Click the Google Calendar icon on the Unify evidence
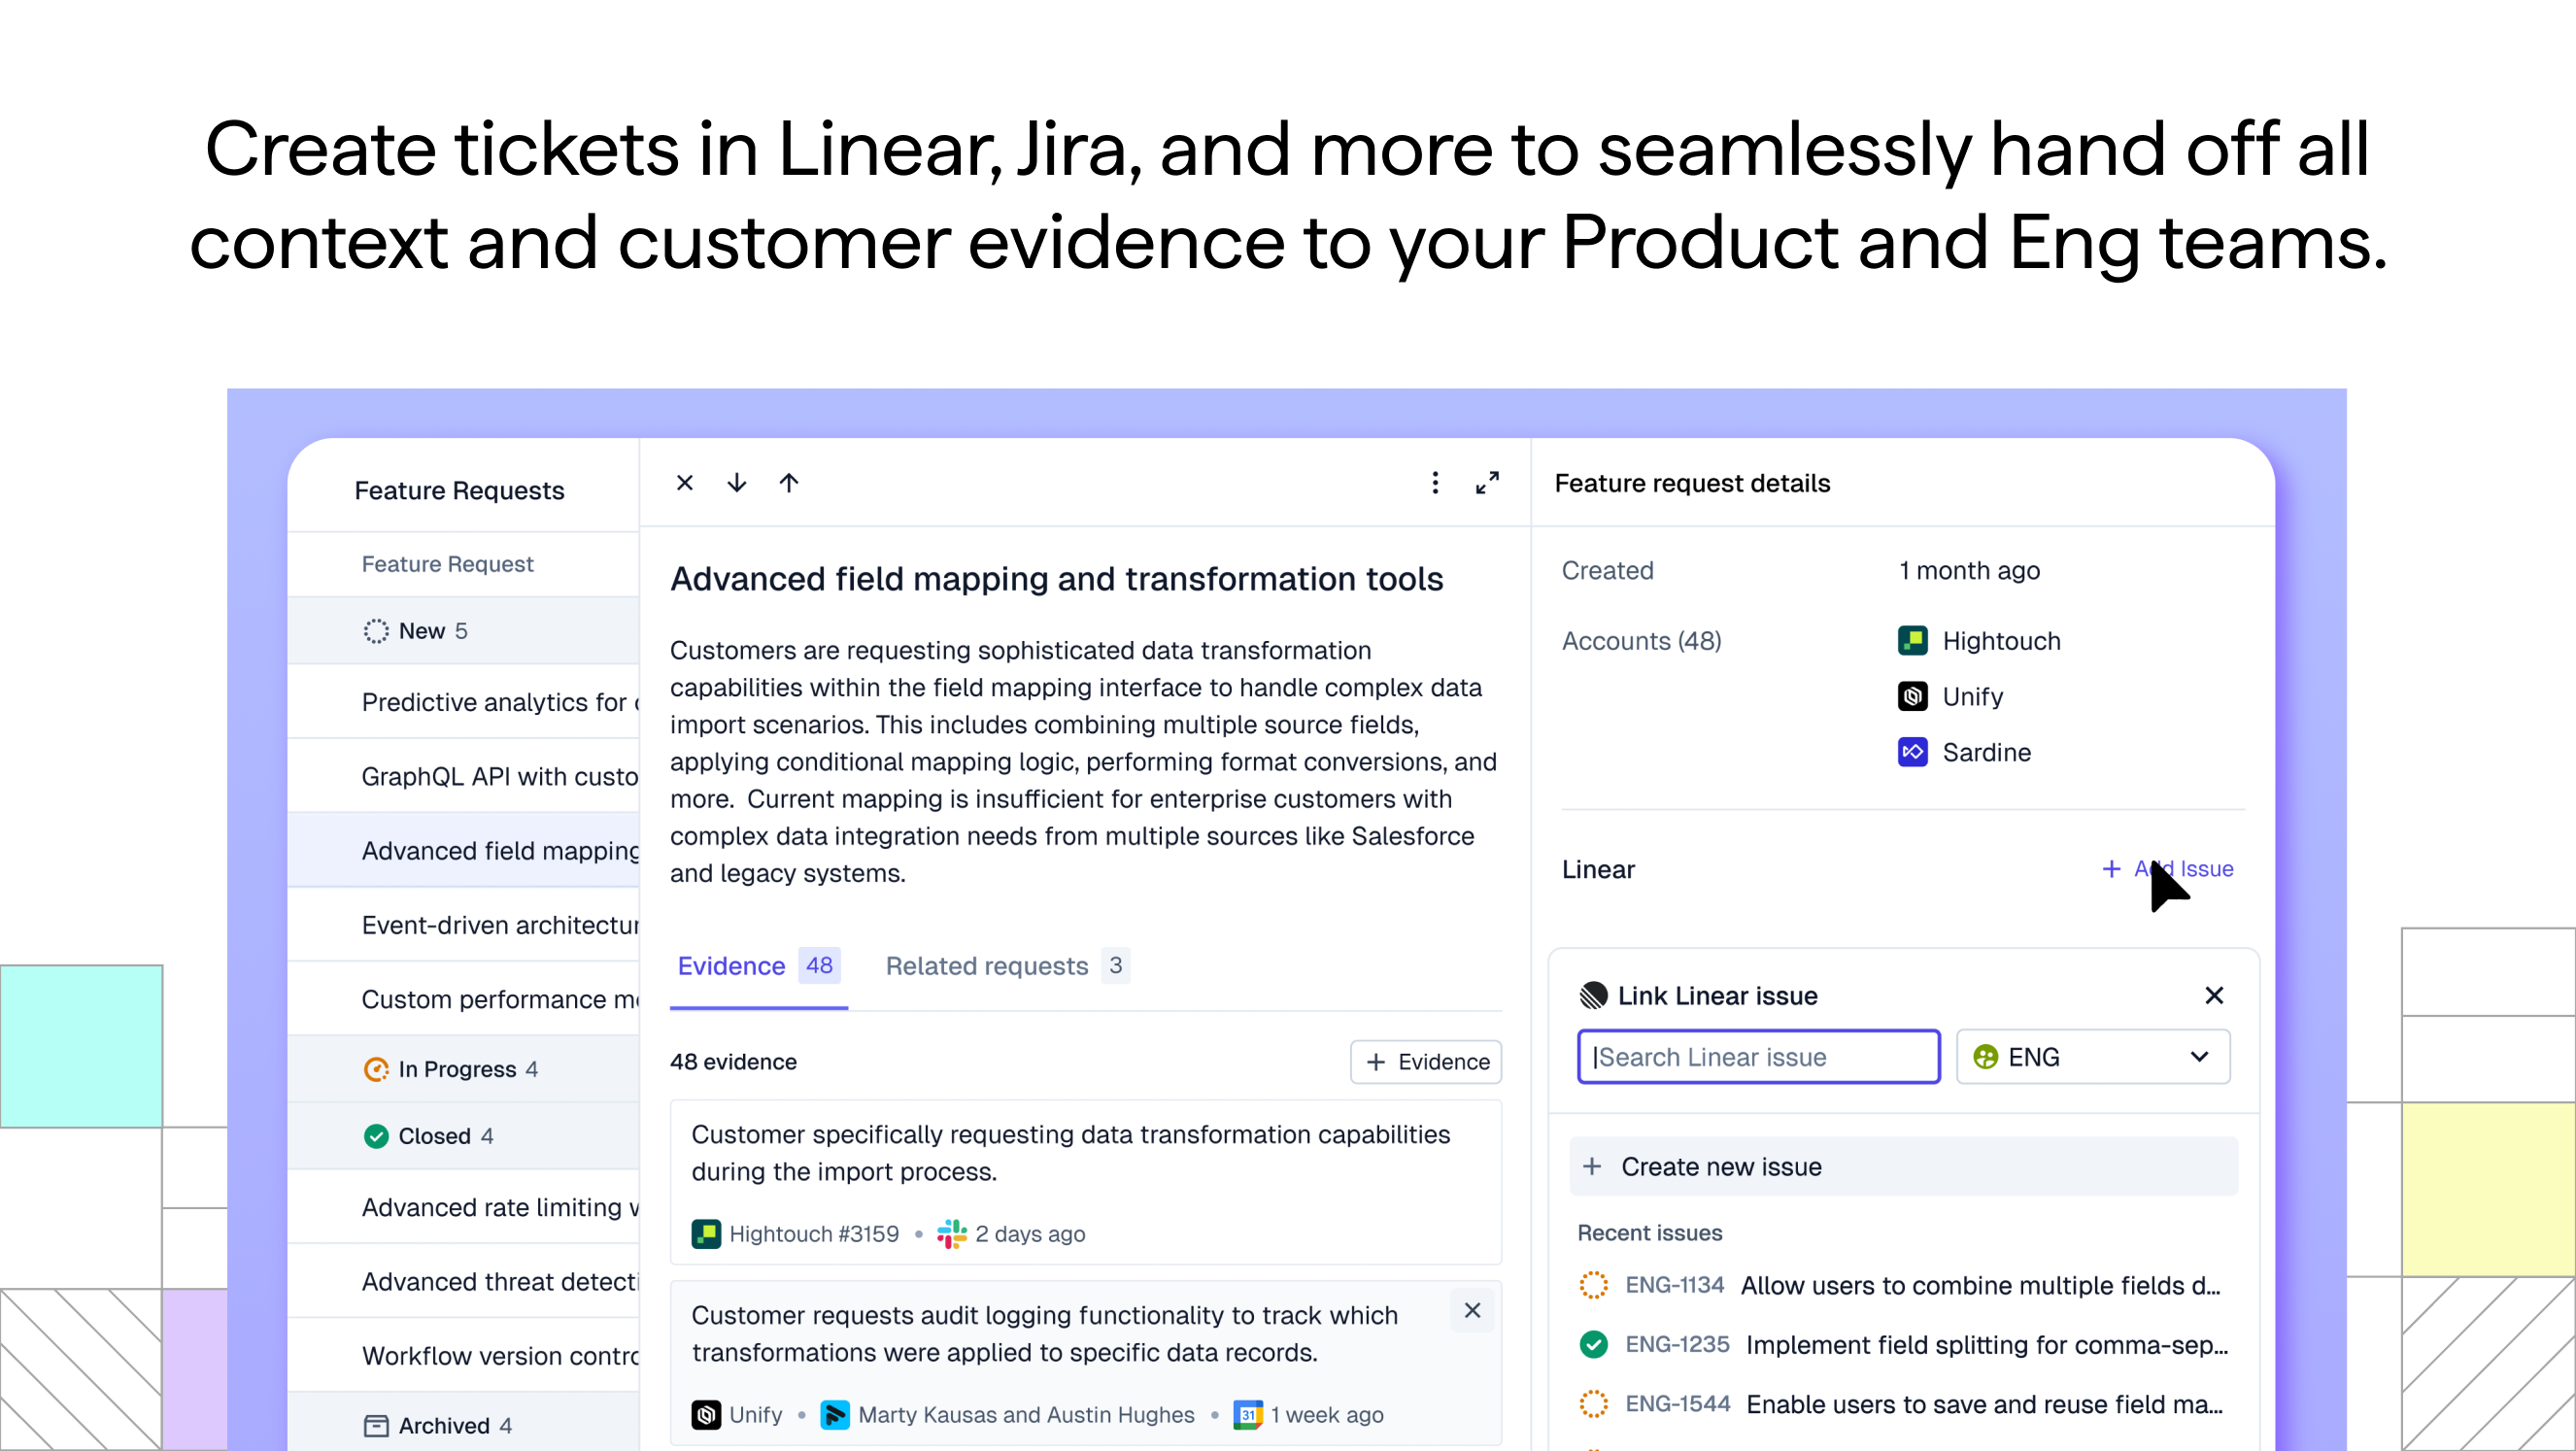The width and height of the screenshot is (2576, 1451). coord(1247,1415)
